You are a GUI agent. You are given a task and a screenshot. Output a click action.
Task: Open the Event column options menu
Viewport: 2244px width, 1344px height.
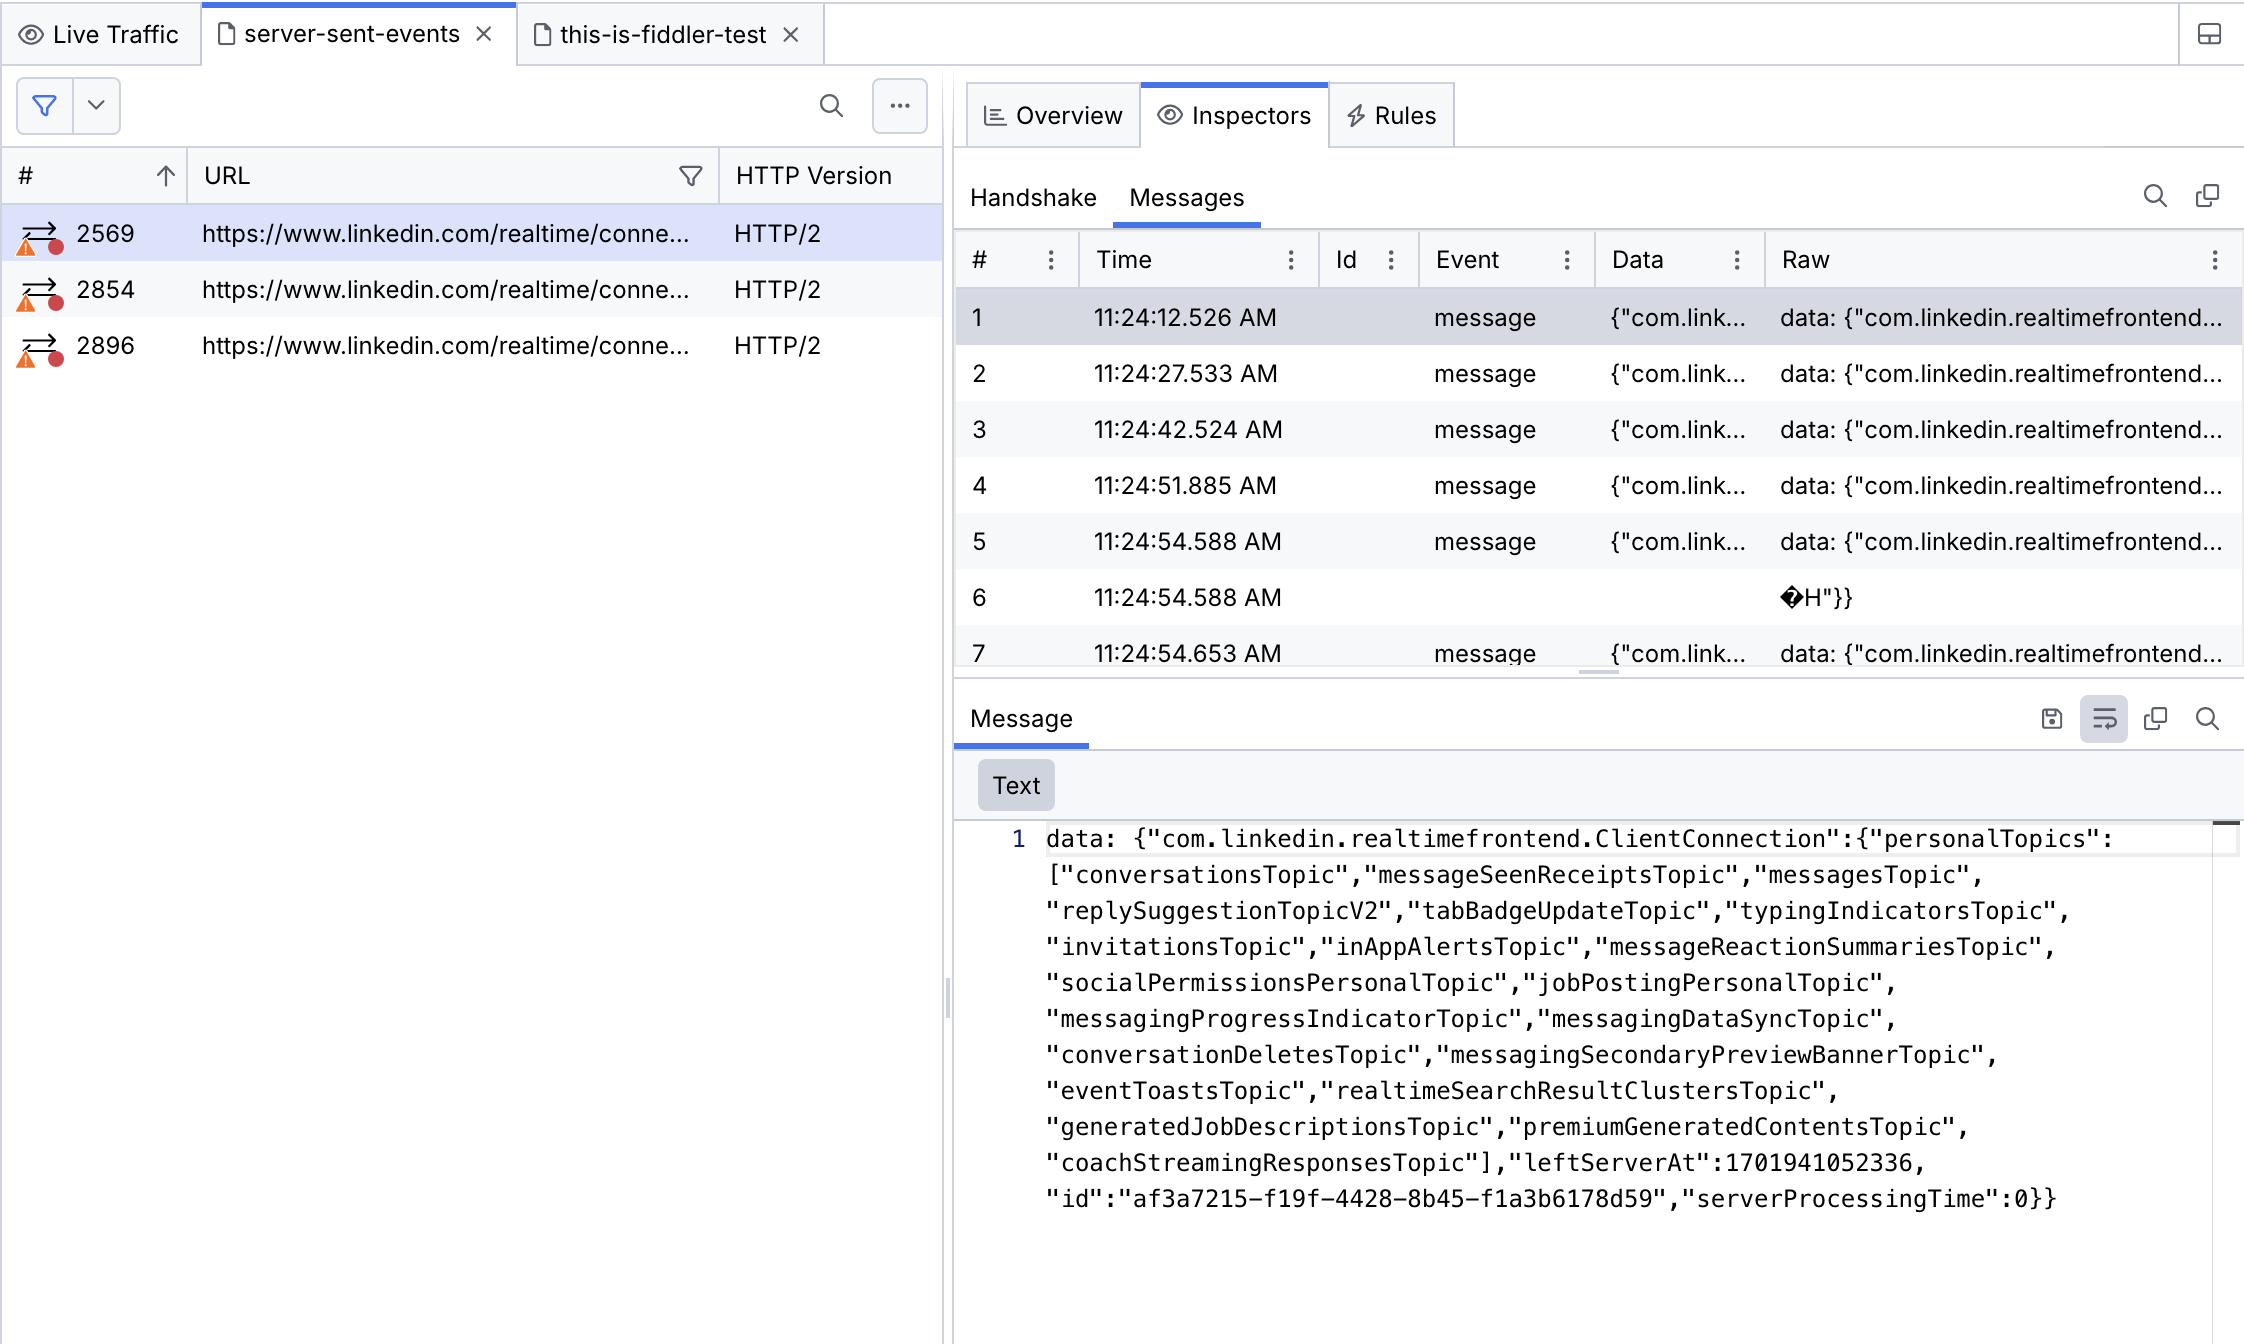[1567, 260]
